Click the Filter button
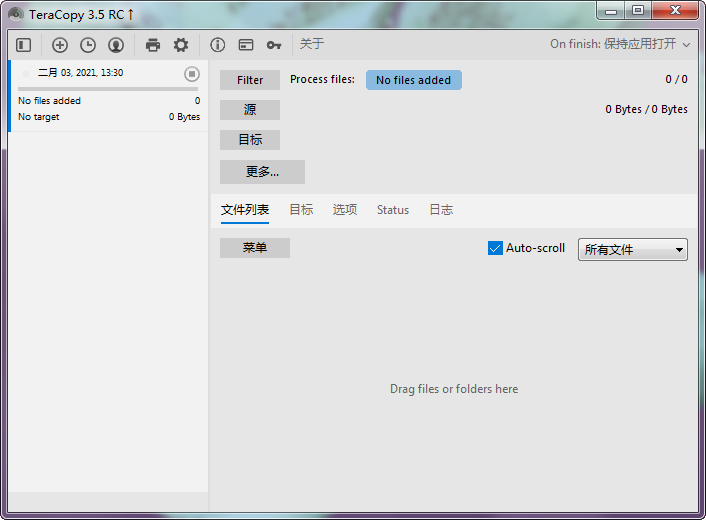This screenshot has height=520, width=706. point(250,80)
